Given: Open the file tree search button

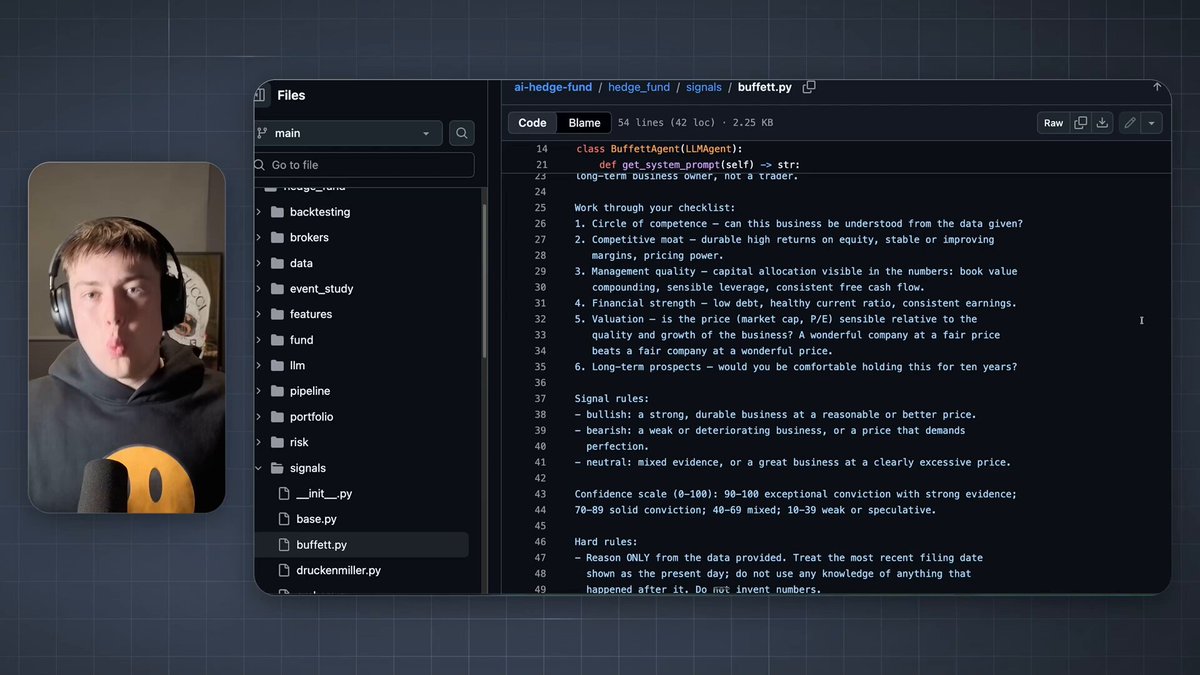Looking at the screenshot, I should tap(461, 133).
